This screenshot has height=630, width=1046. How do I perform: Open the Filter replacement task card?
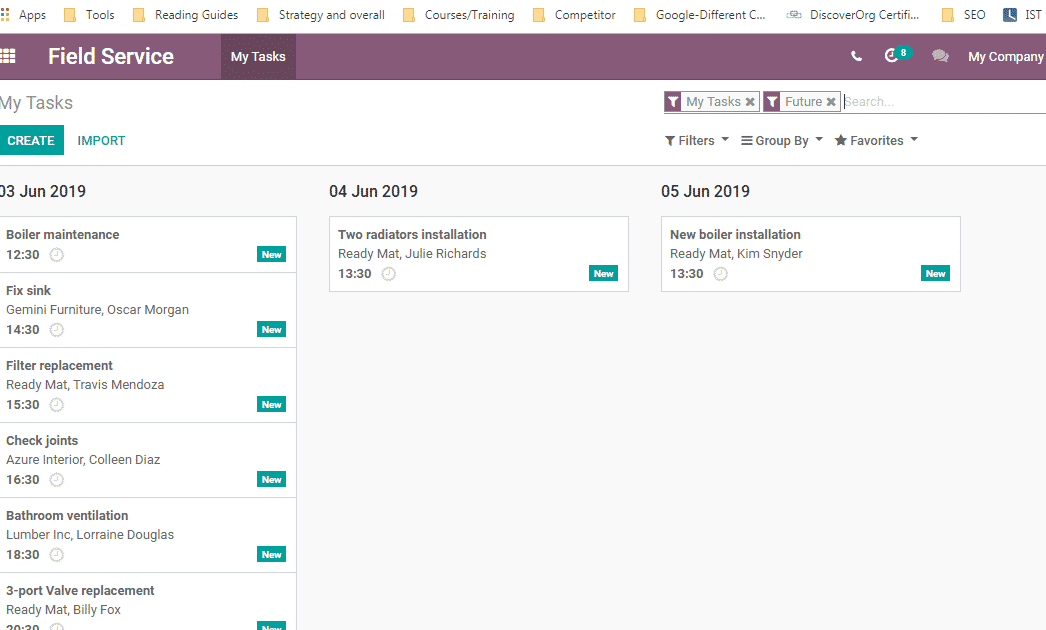coord(147,385)
